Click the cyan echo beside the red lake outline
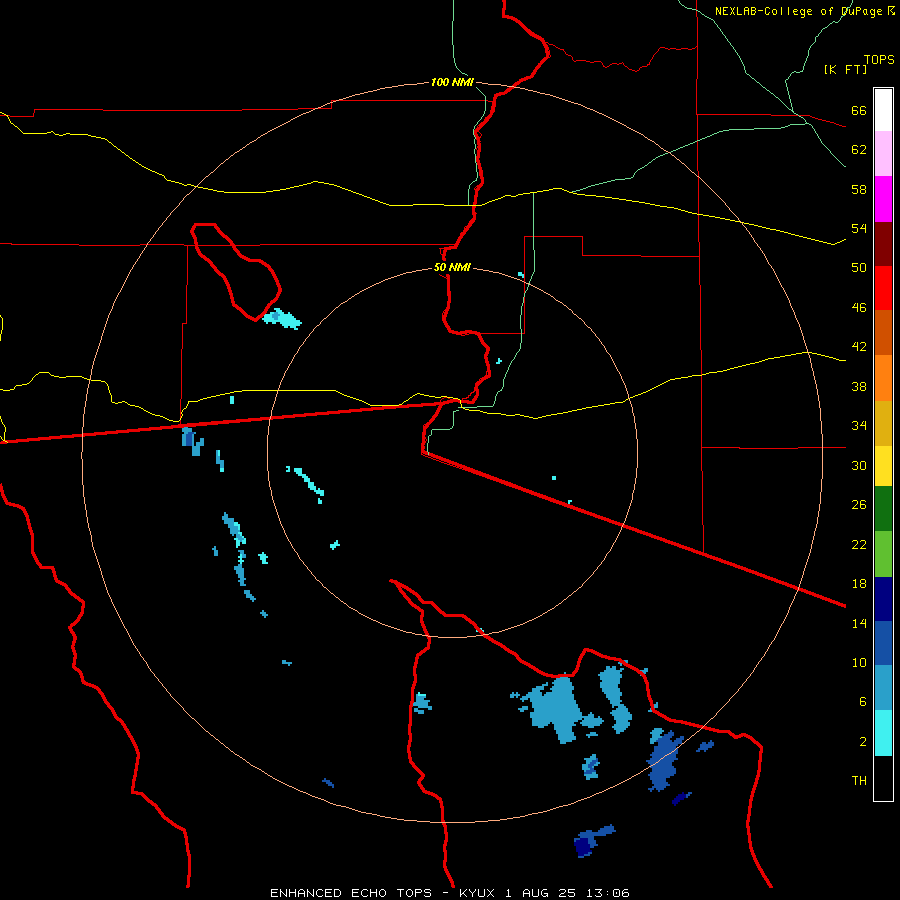The image size is (900, 900). (282, 319)
